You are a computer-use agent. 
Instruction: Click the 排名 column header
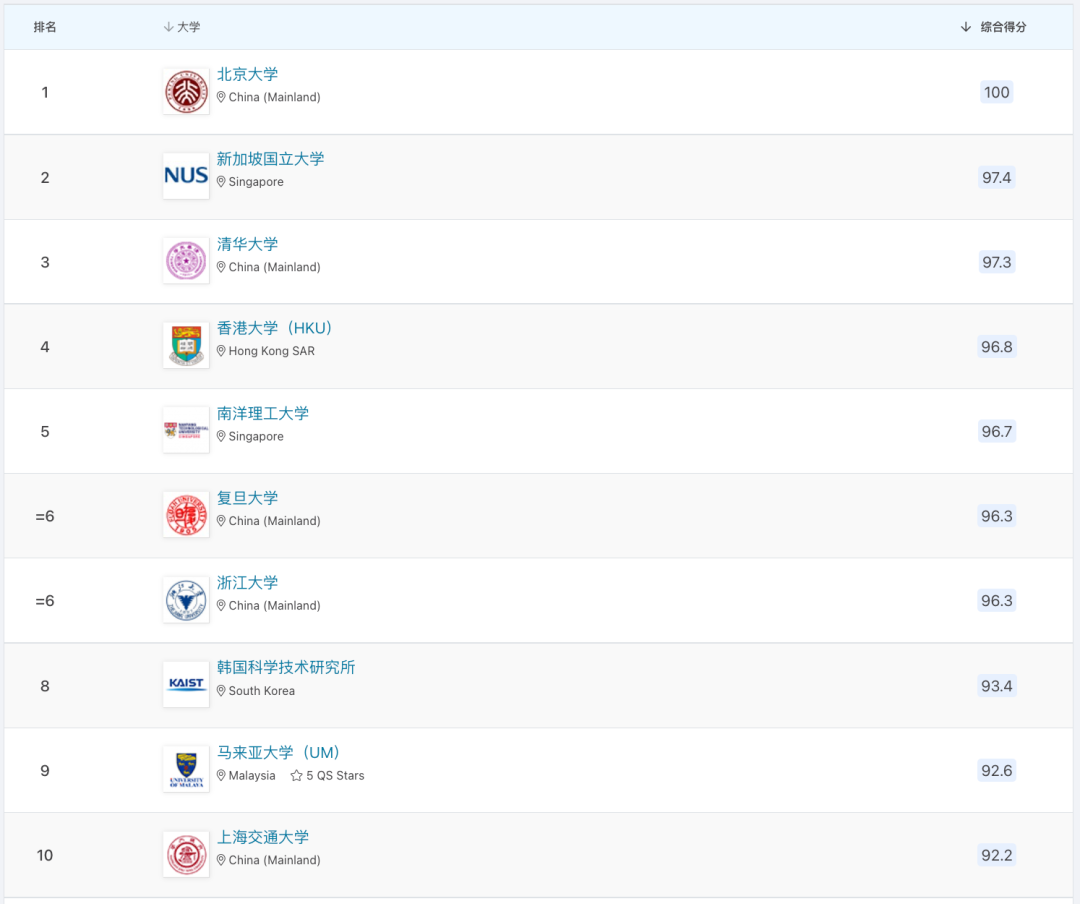click(x=45, y=27)
